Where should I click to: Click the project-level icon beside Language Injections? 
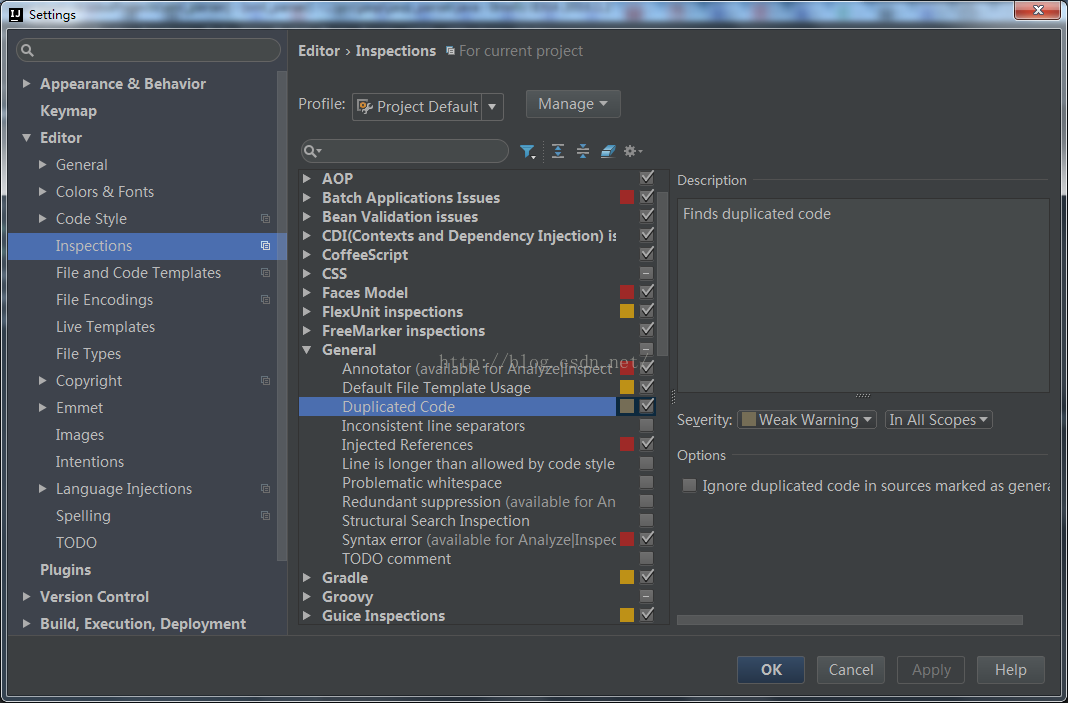coord(266,489)
